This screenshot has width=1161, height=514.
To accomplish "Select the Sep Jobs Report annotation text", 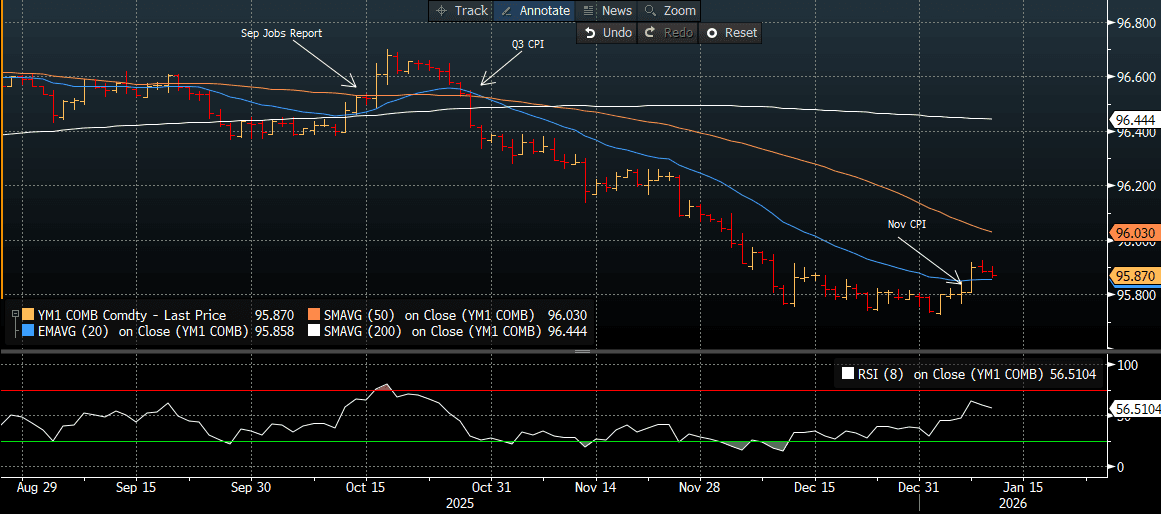I will tap(282, 33).
